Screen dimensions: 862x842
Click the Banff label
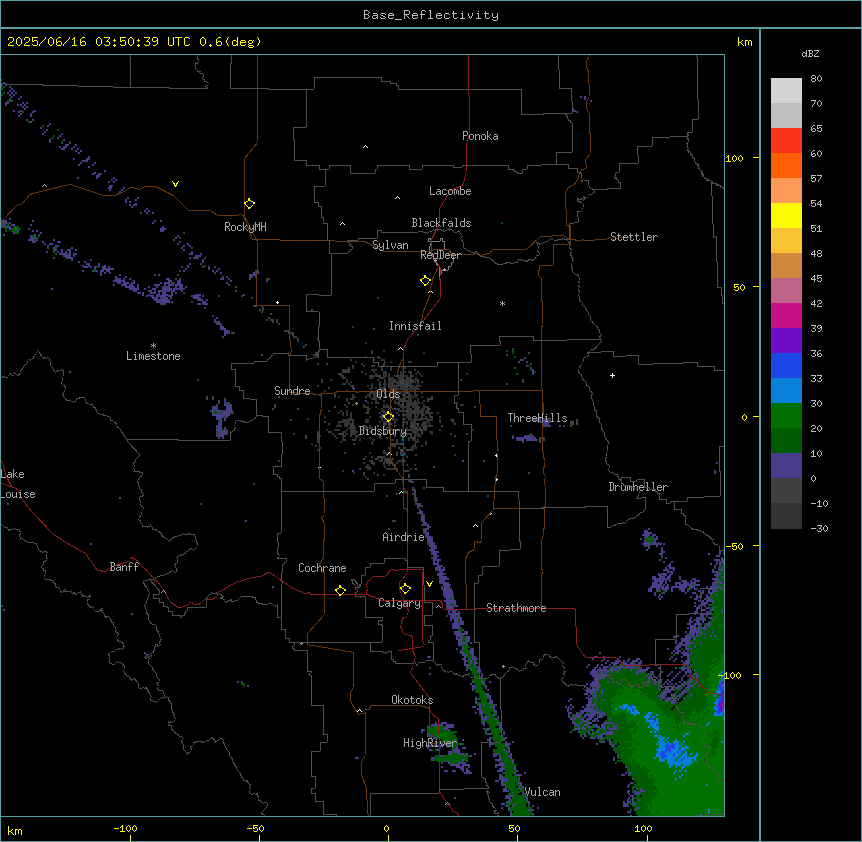coord(124,567)
